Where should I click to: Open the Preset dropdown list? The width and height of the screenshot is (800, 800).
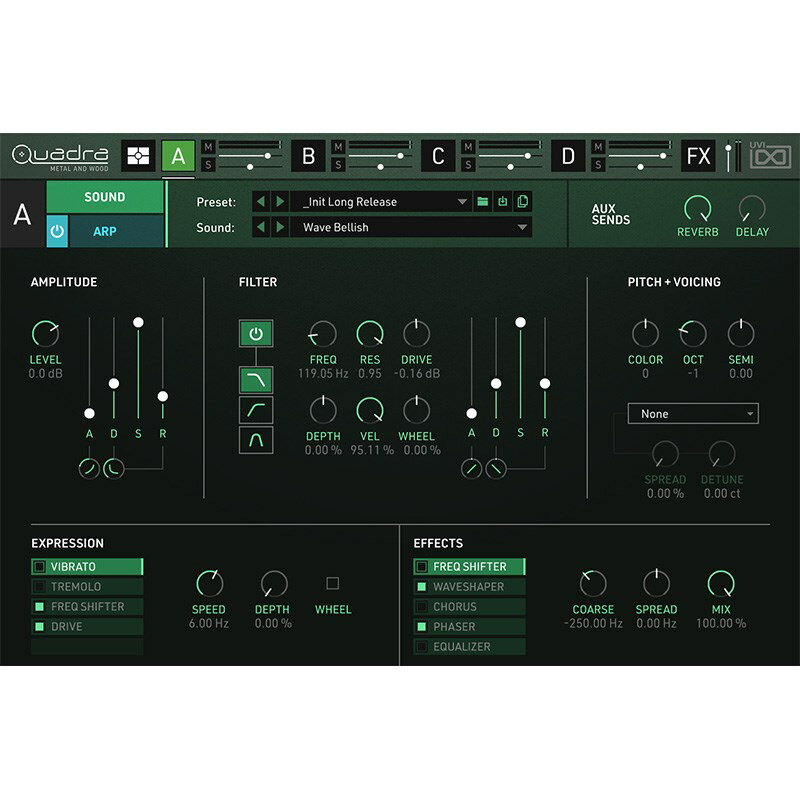(x=461, y=202)
